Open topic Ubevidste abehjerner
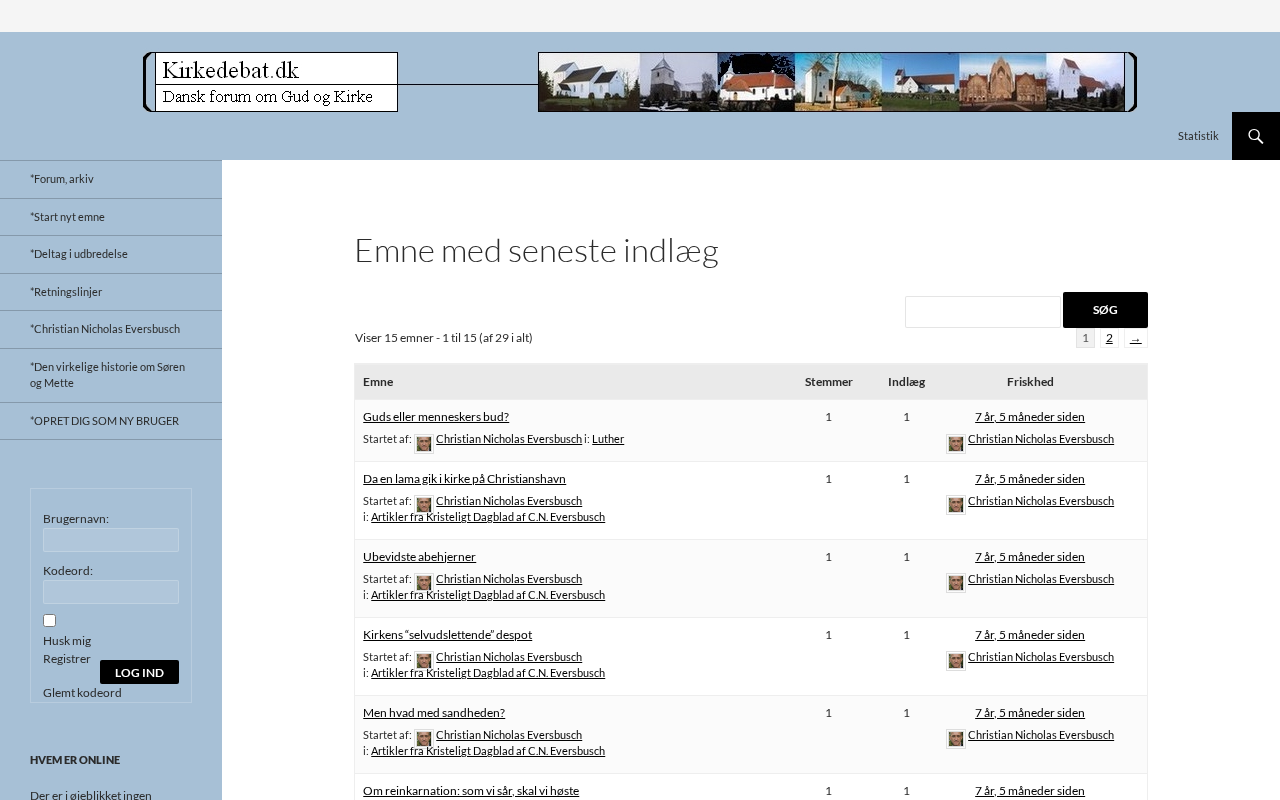 coord(419,557)
